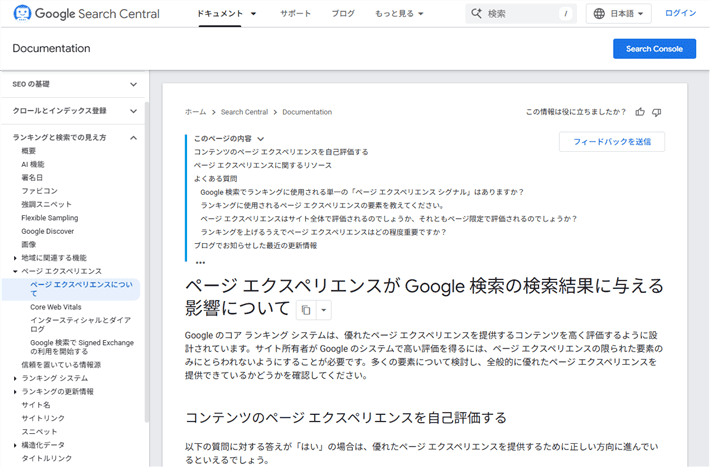Open 署名日 sidebar item
This screenshot has width=710, height=467.
(32, 178)
